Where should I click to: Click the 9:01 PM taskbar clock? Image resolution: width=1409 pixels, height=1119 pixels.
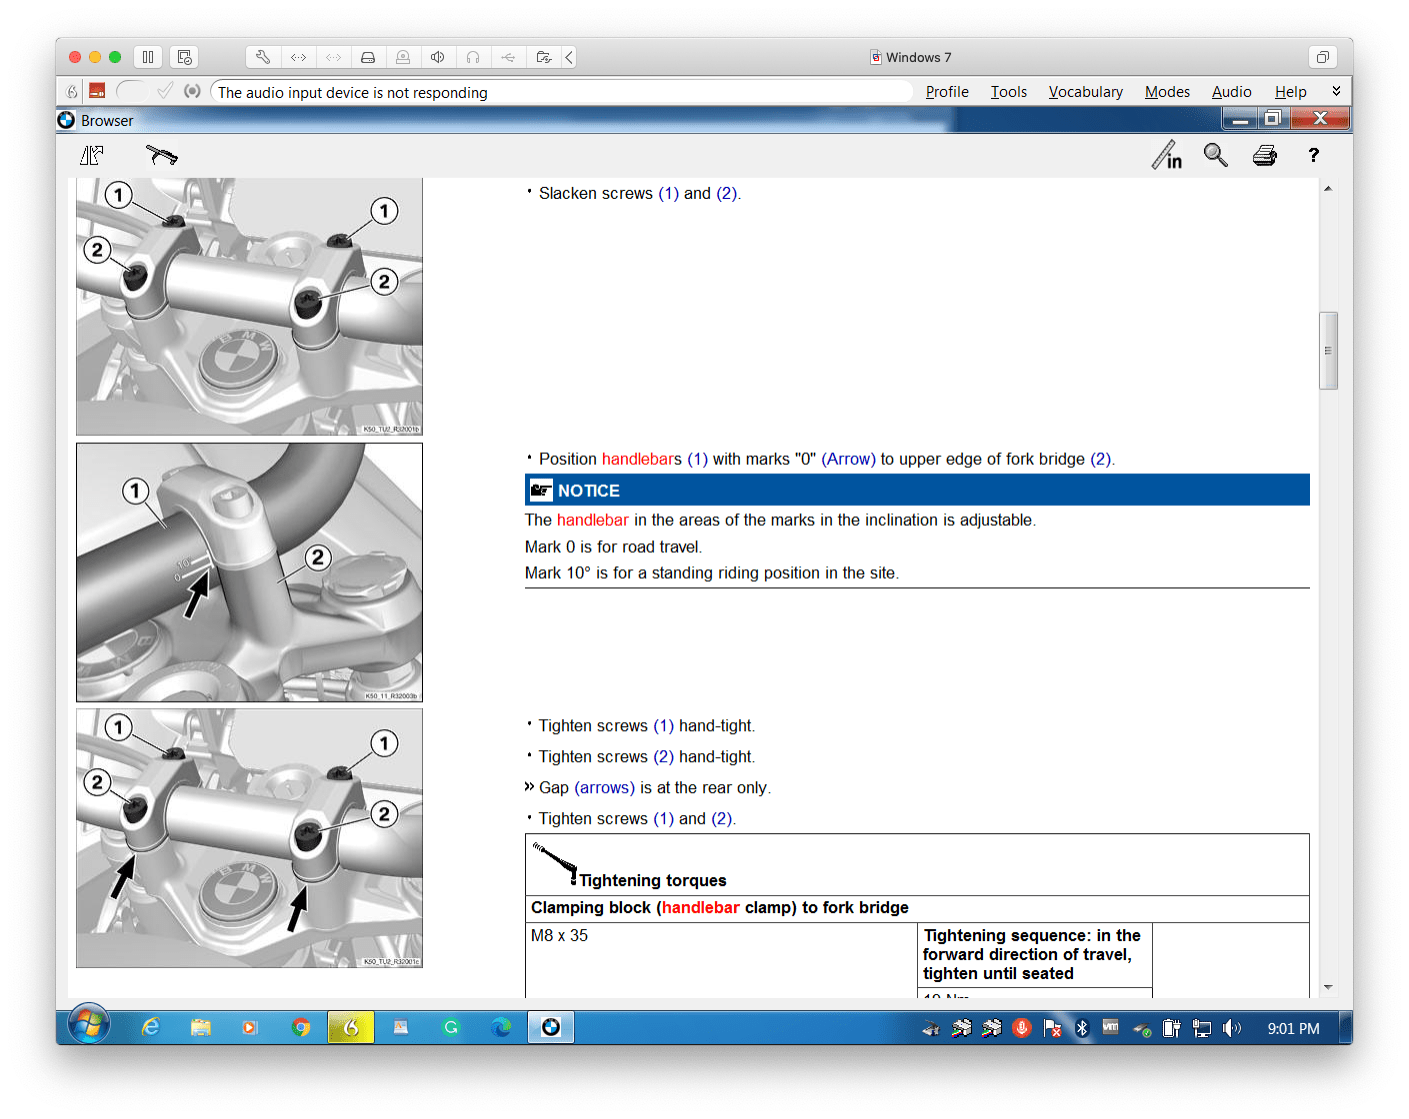1293,1028
